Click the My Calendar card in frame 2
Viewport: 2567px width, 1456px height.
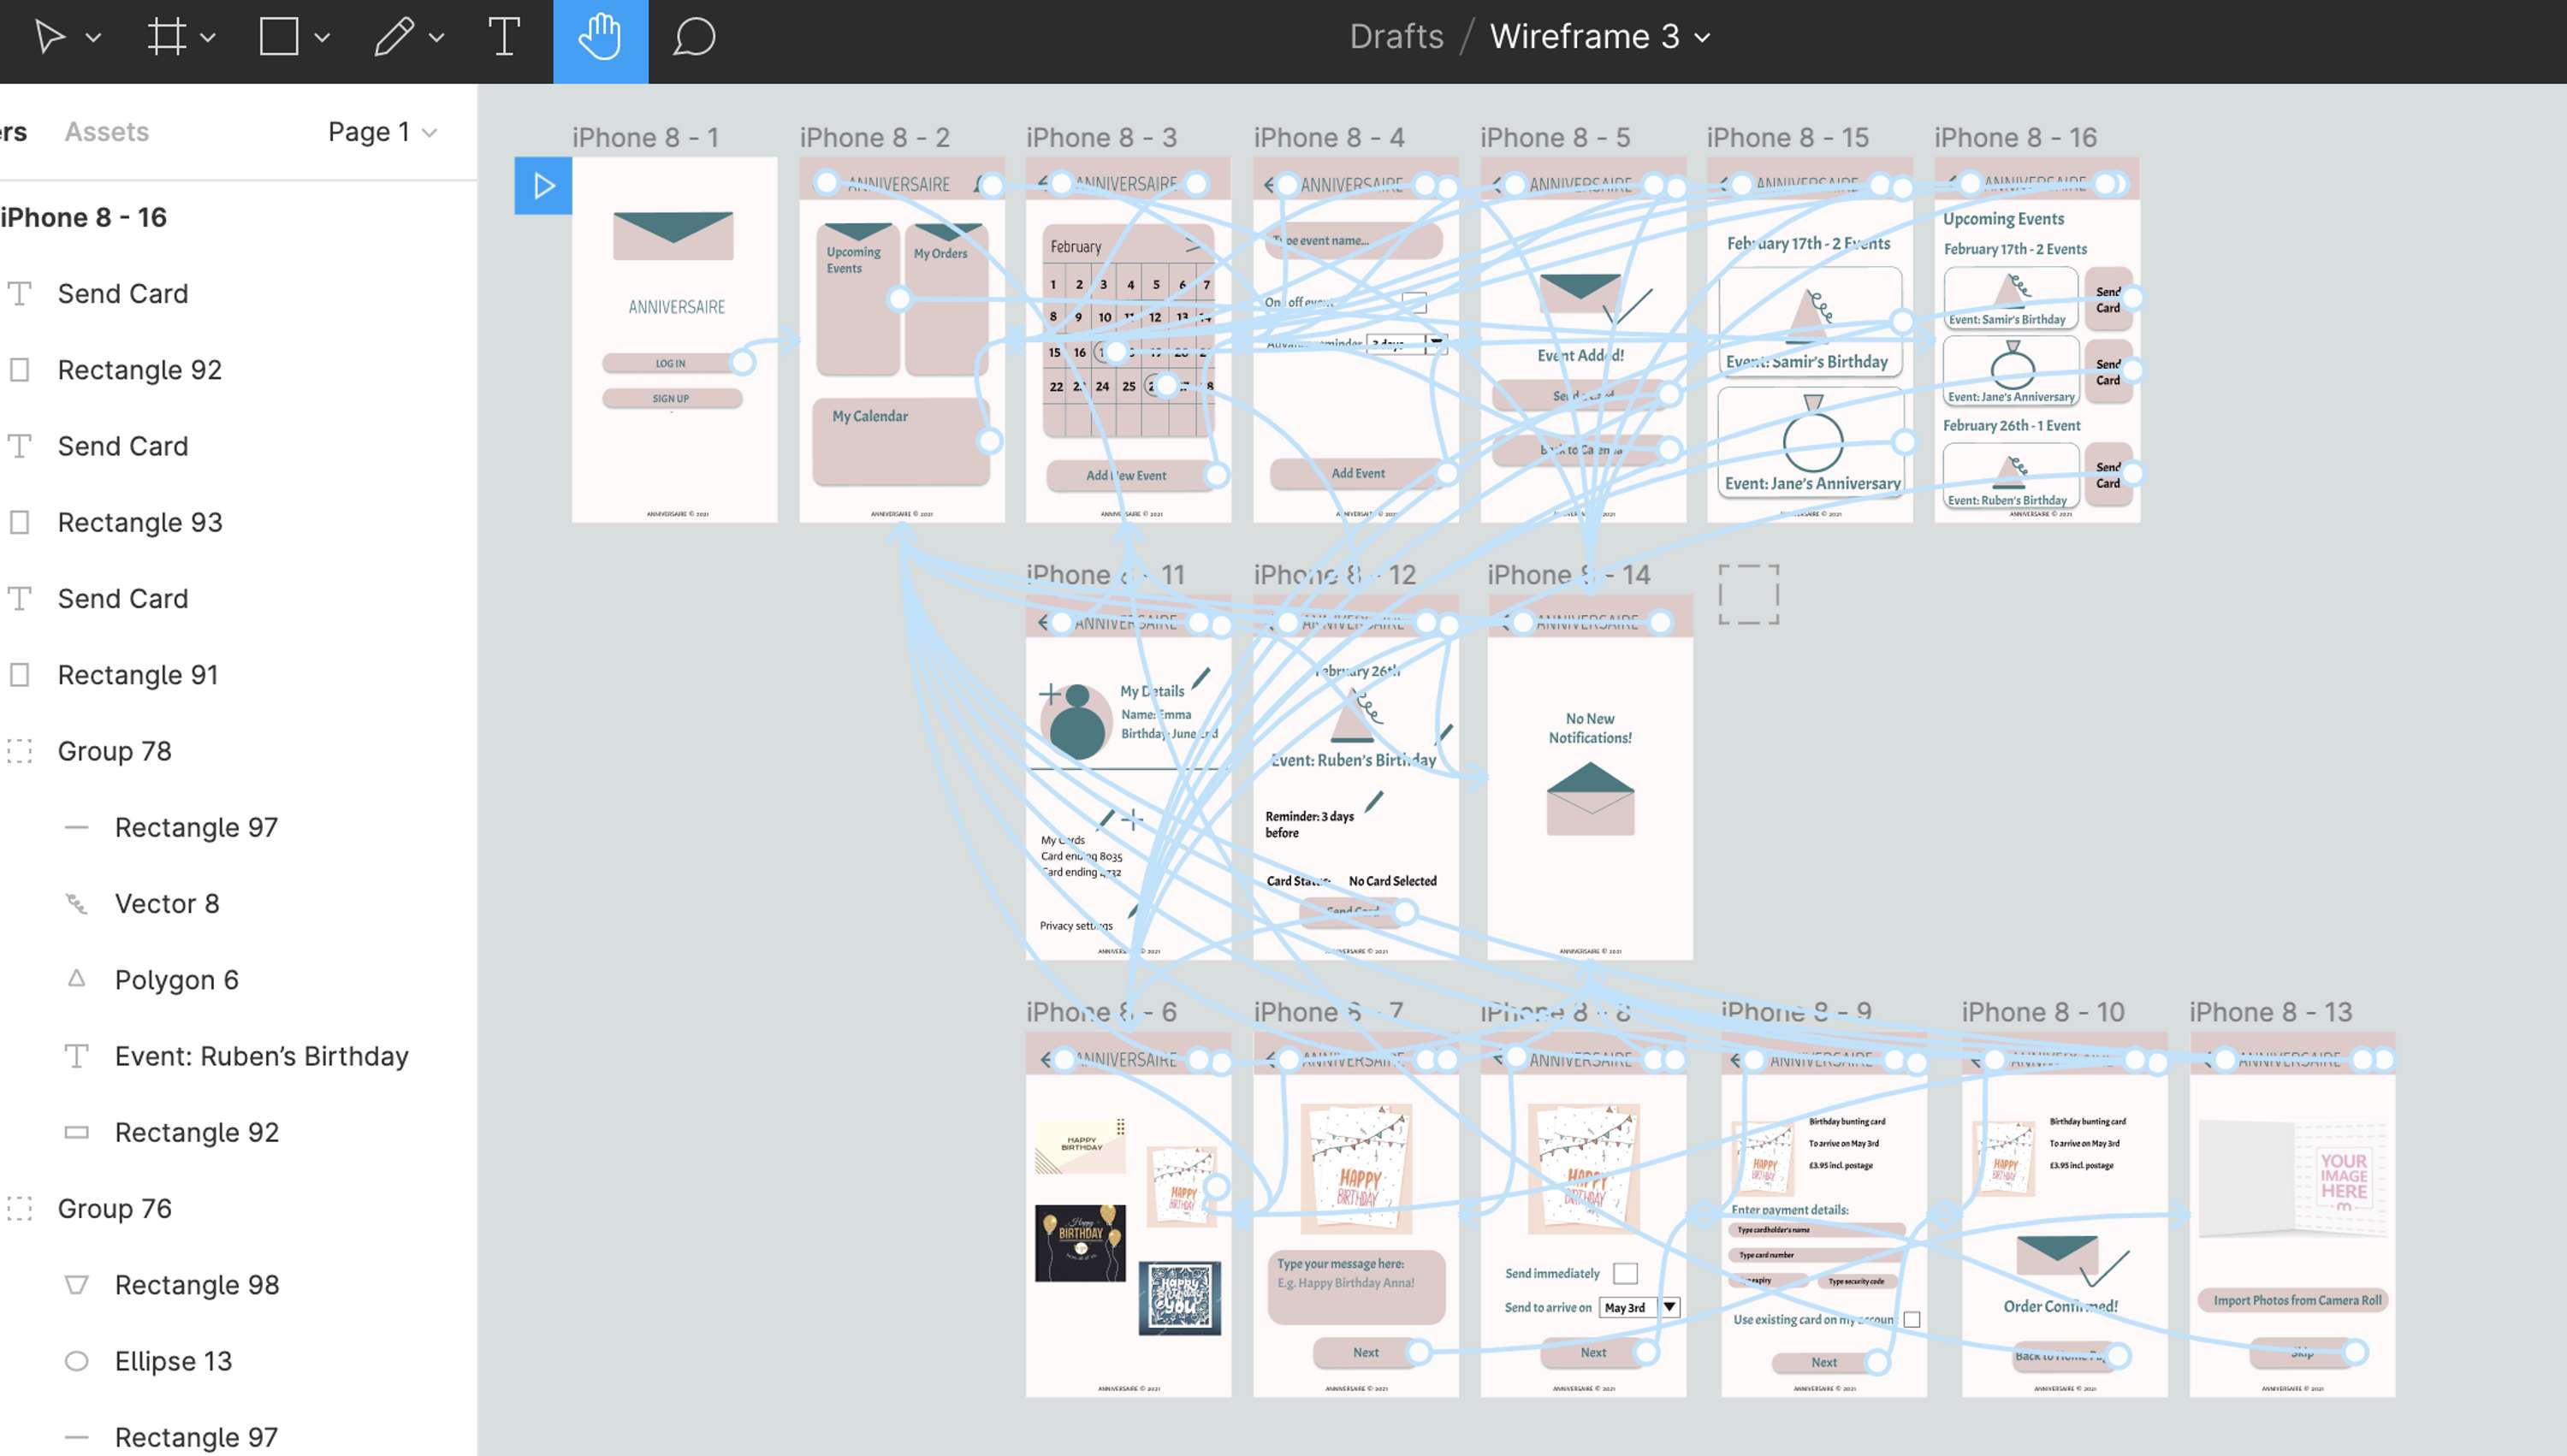(x=901, y=441)
